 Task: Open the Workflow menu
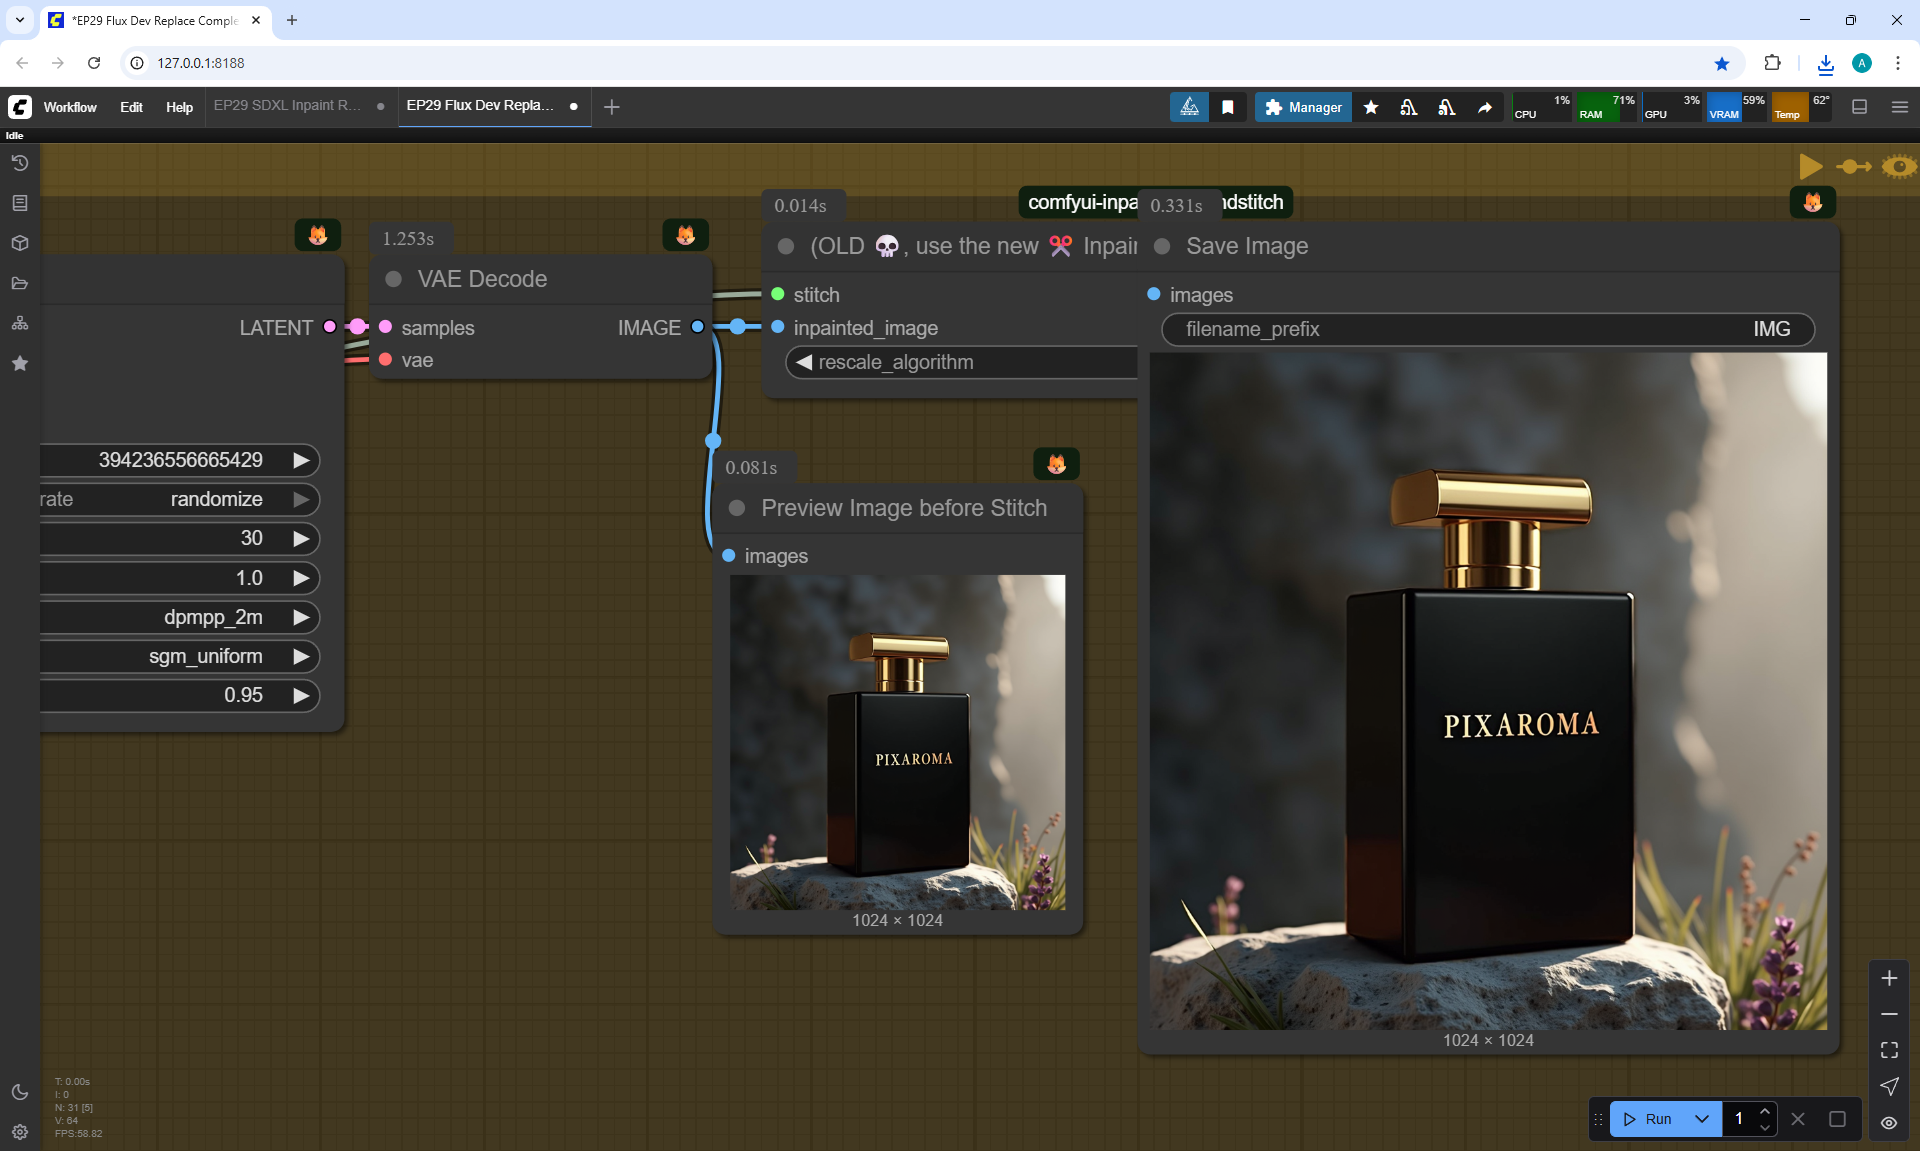tap(70, 107)
